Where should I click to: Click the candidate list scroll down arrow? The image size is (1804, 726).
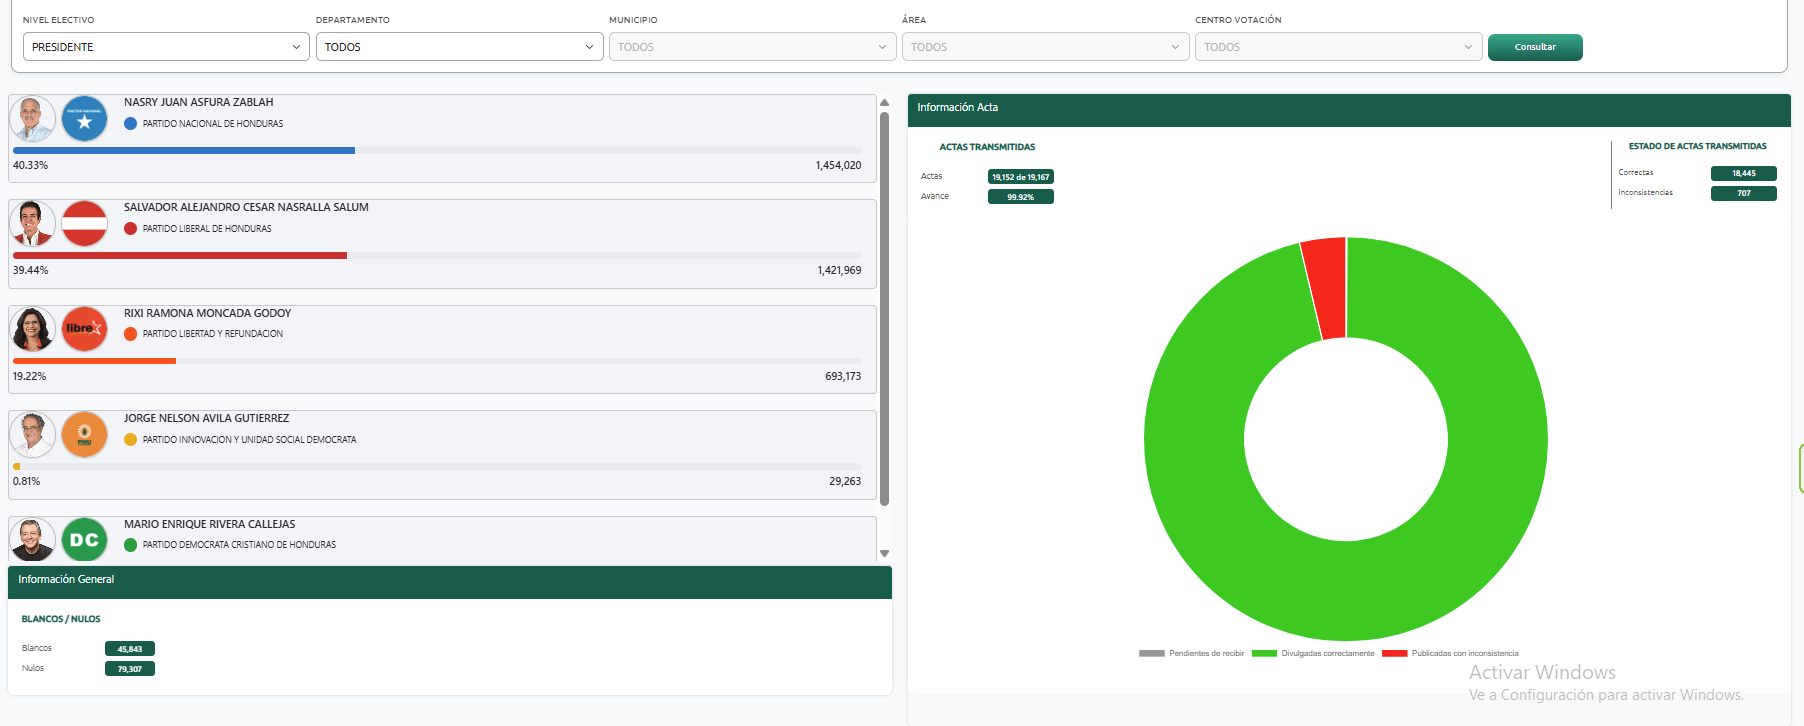(884, 553)
